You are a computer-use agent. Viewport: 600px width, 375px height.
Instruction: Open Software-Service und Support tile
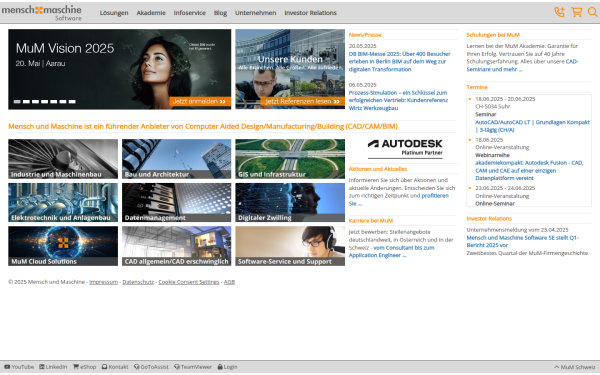pyautogui.click(x=290, y=246)
